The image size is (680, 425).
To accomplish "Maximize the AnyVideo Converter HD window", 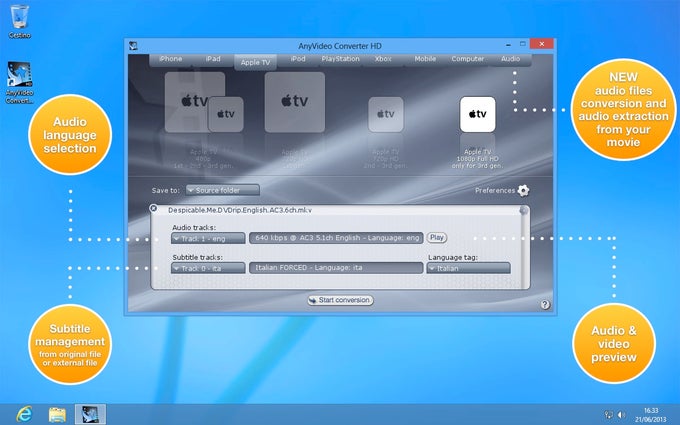I will (x=523, y=44).
